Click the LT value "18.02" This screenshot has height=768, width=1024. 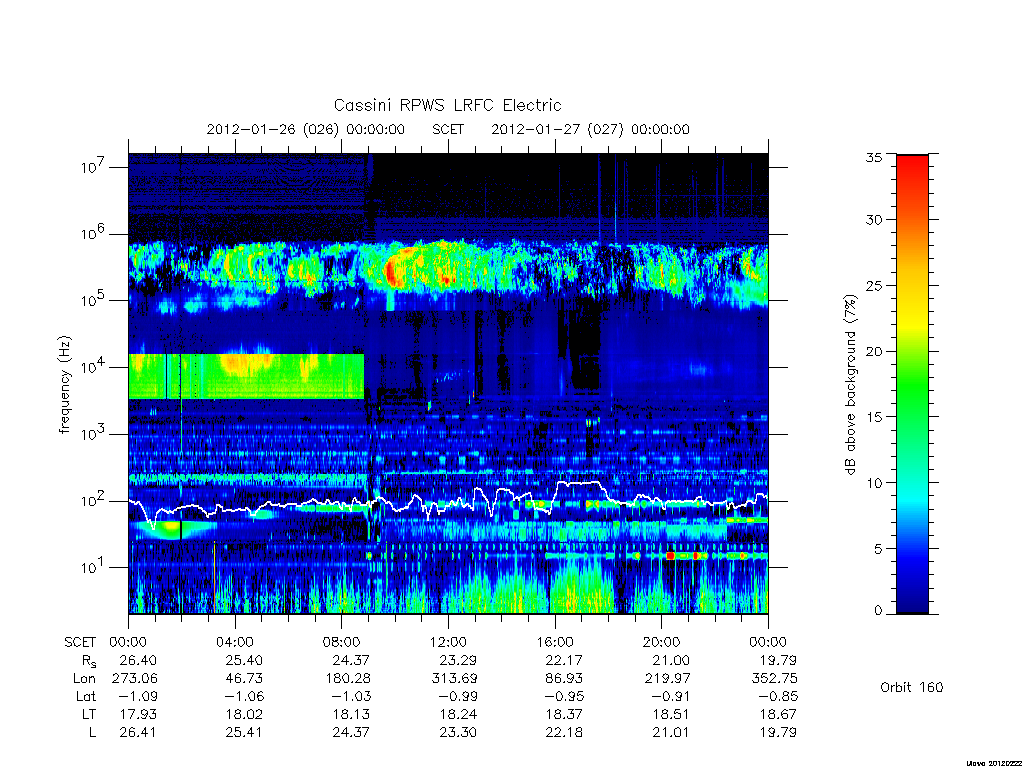(x=244, y=714)
